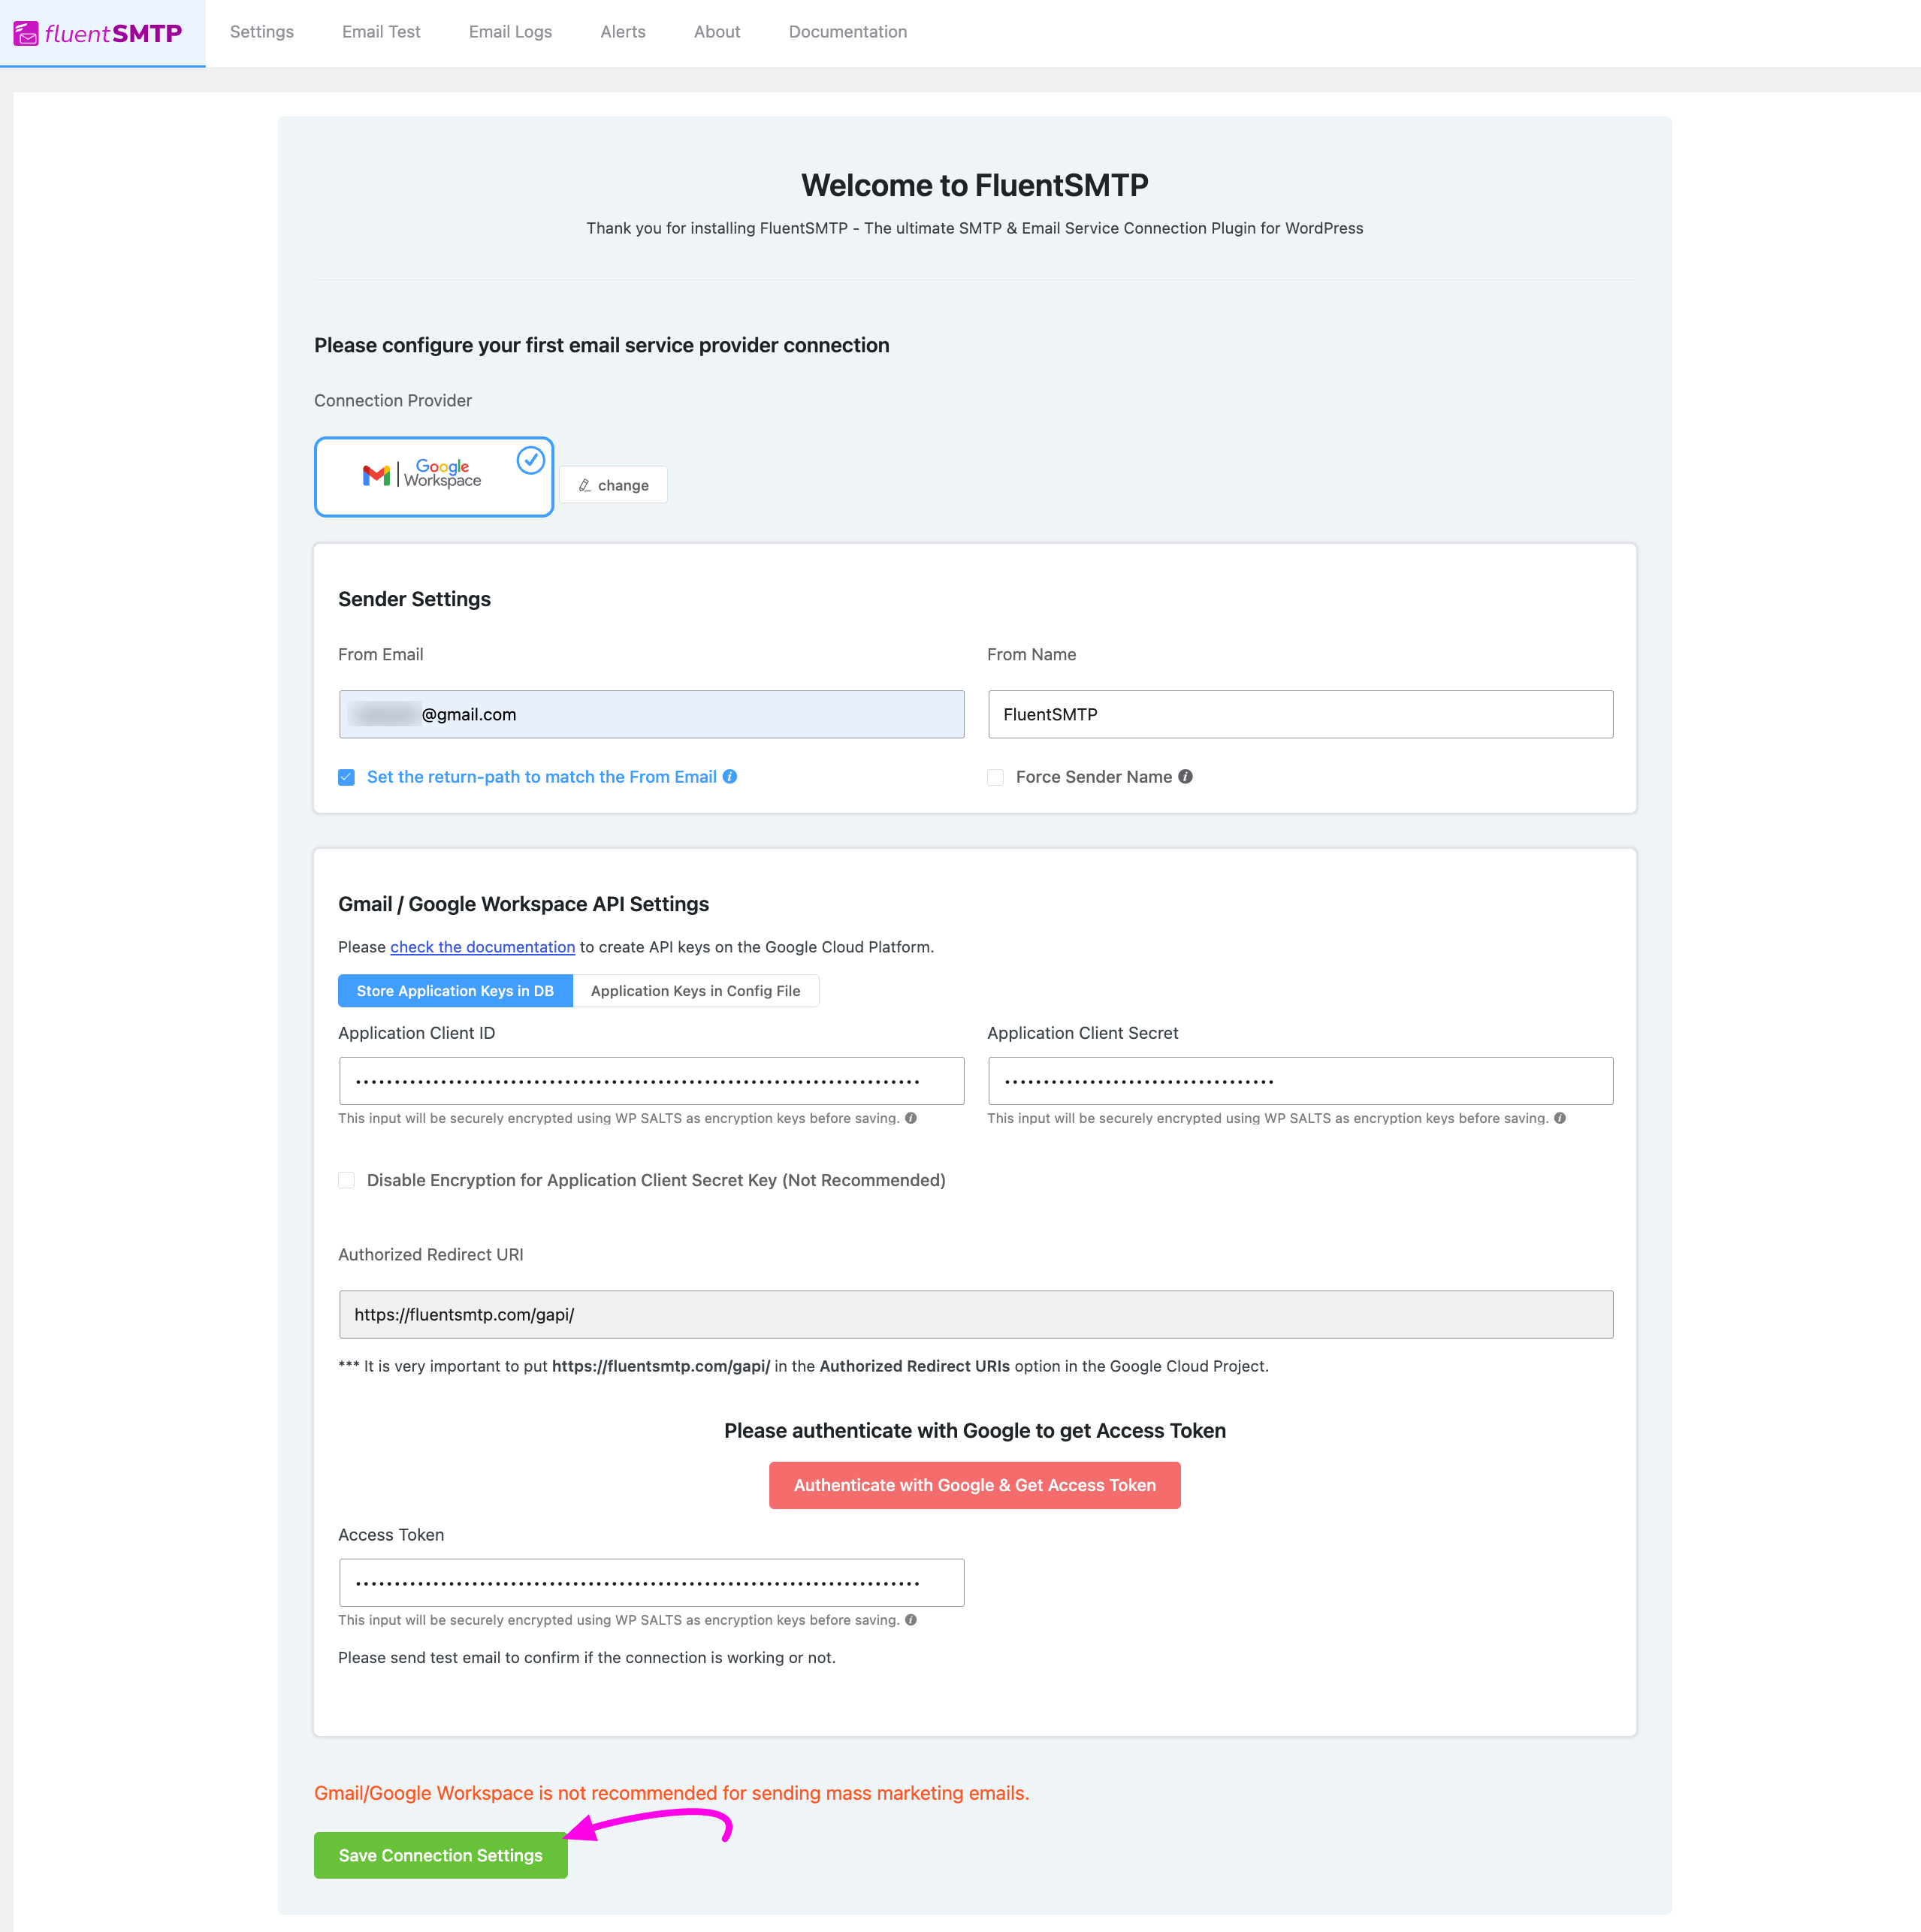This screenshot has width=1921, height=1932.
Task: Click Gmail / Google Workspace API Settings heading
Action: (x=523, y=904)
